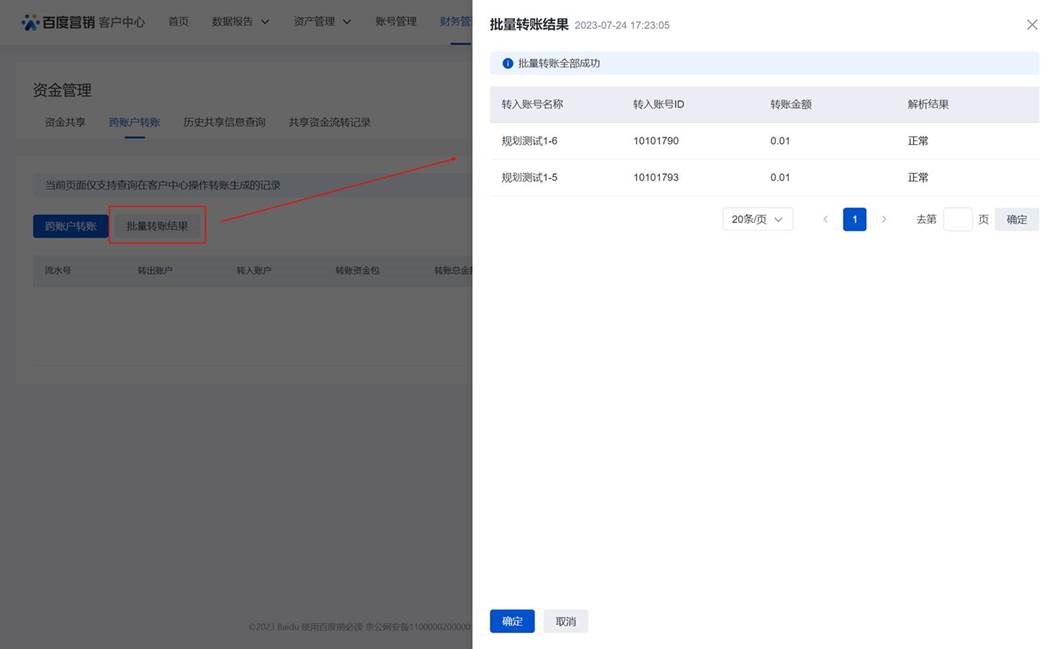Go to next page arrow in pagination
Viewport: 1056px width, 649px height.
(883, 219)
